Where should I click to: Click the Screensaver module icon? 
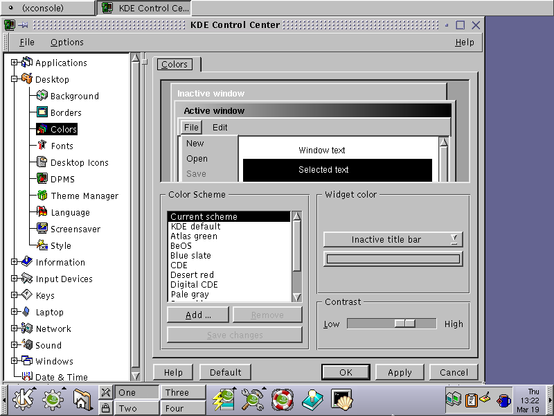(x=42, y=228)
